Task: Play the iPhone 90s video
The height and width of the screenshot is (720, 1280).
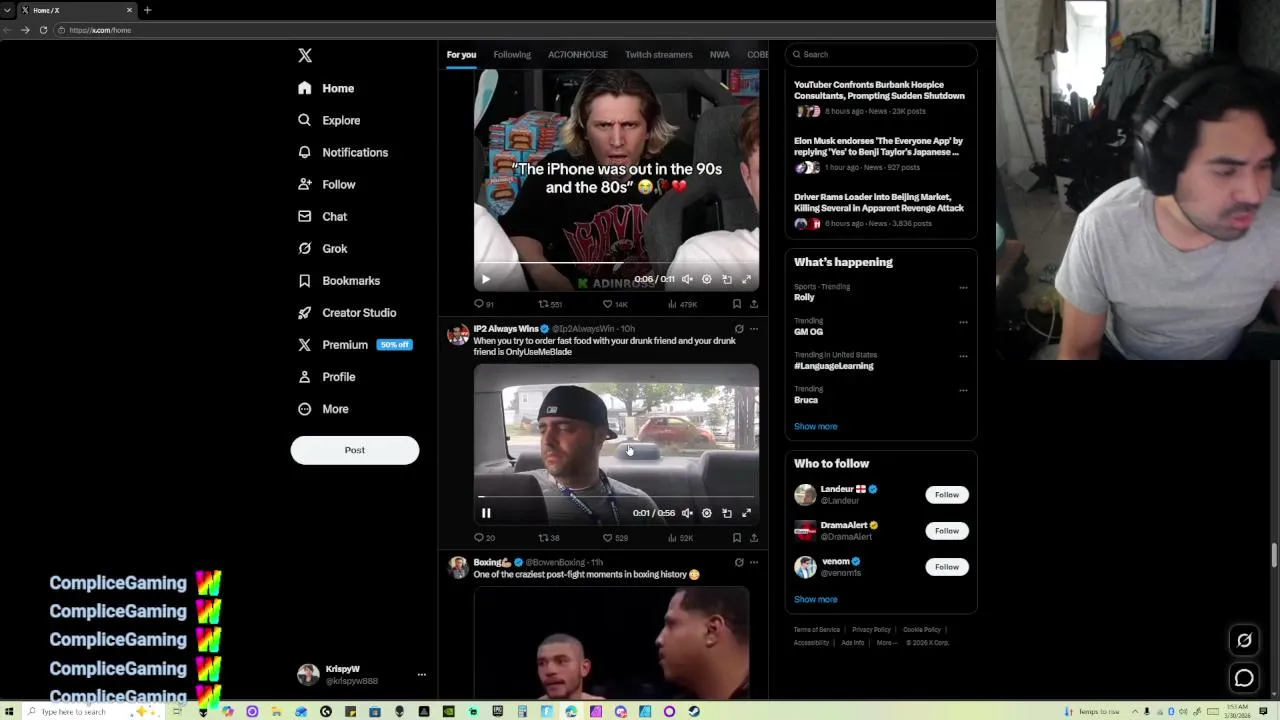Action: pos(486,280)
